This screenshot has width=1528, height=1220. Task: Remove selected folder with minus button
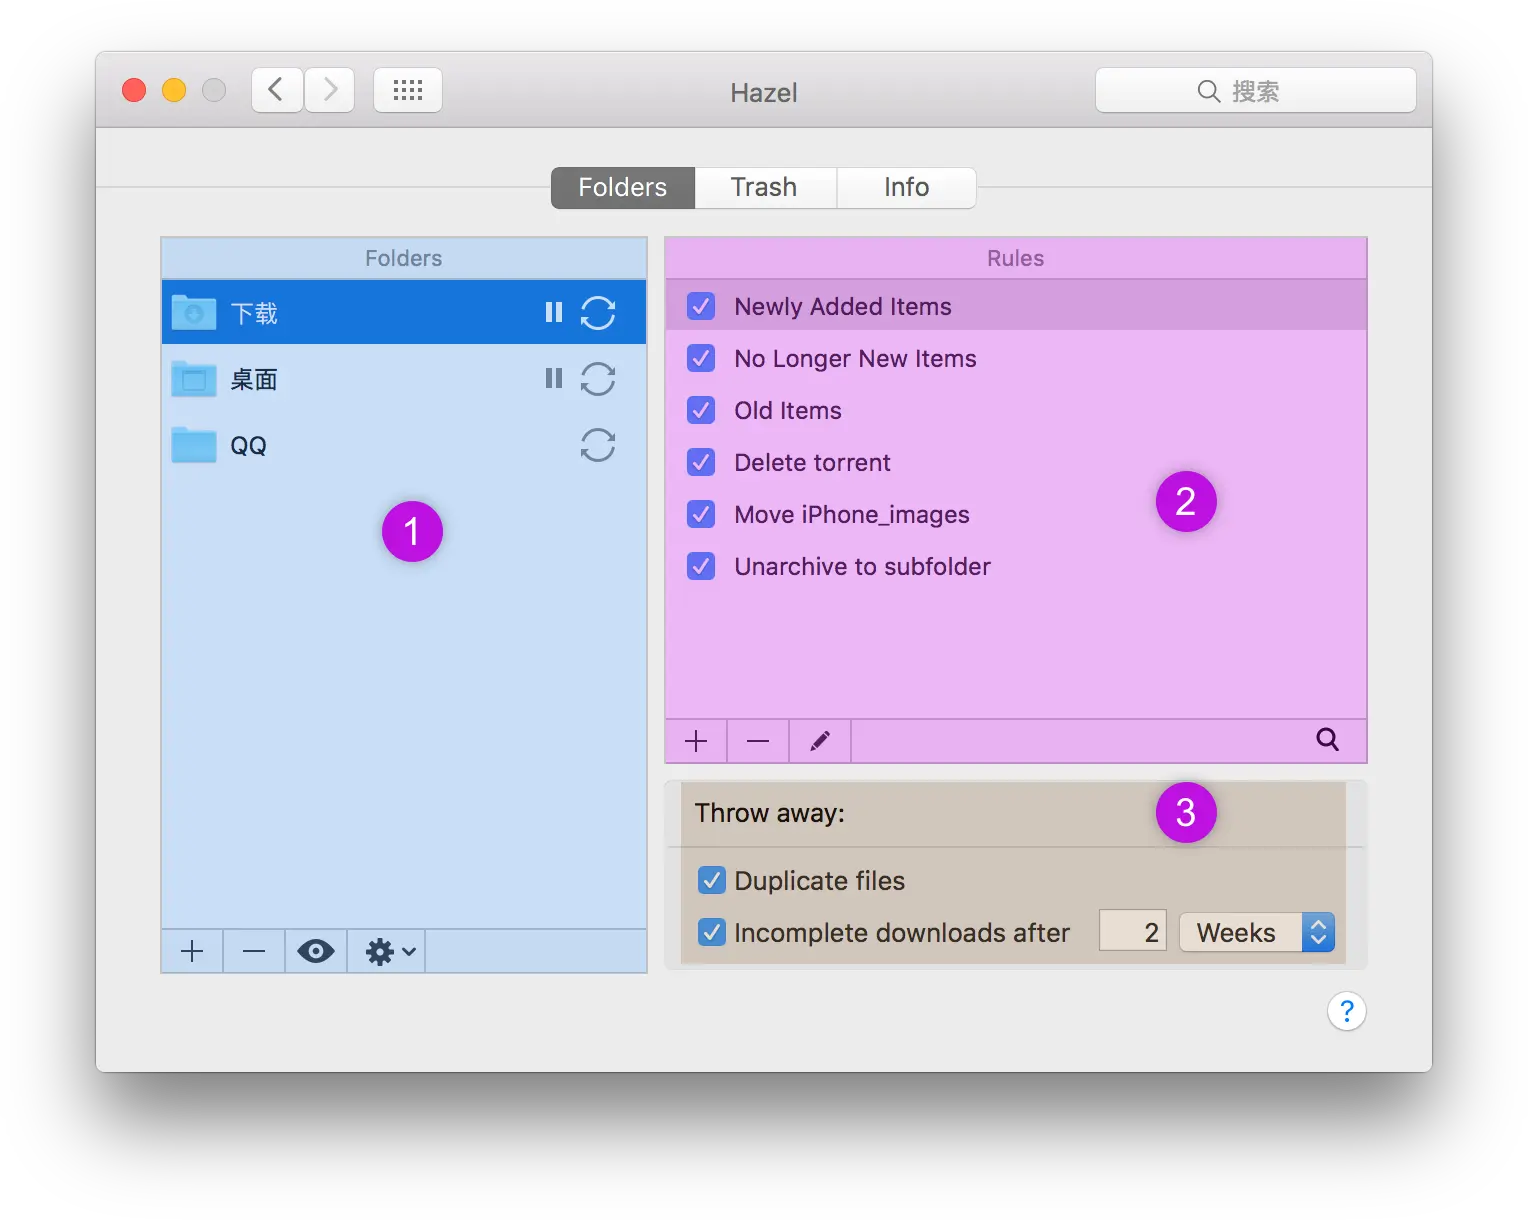click(x=254, y=951)
